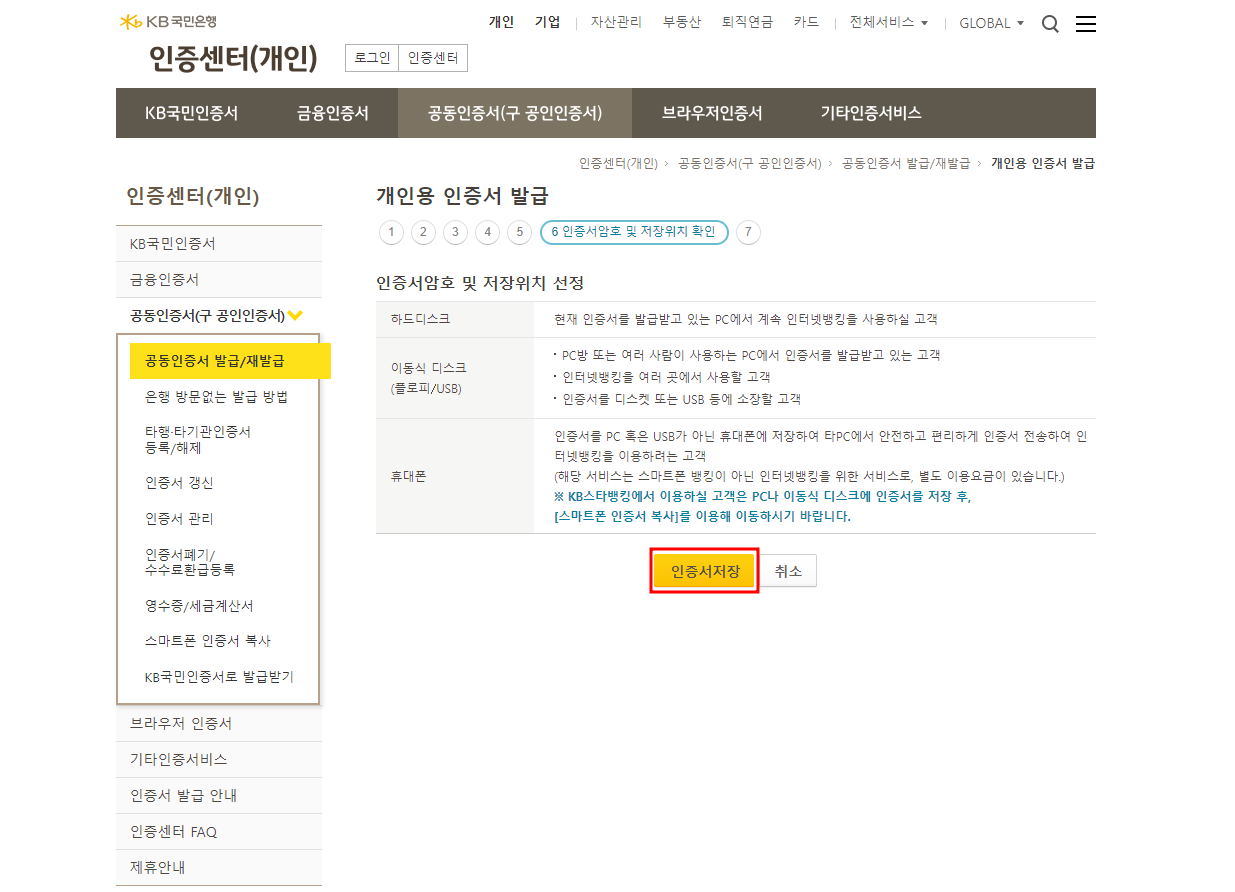Go to step 5 circle
The width and height of the screenshot is (1235, 892).
pos(519,233)
